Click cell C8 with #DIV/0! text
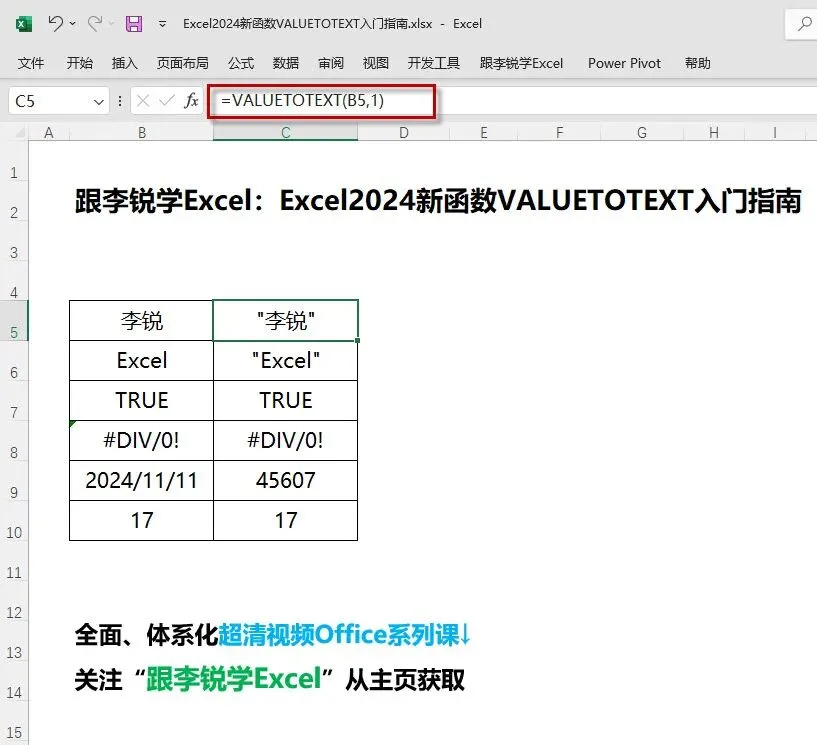This screenshot has width=817, height=745. tap(286, 440)
